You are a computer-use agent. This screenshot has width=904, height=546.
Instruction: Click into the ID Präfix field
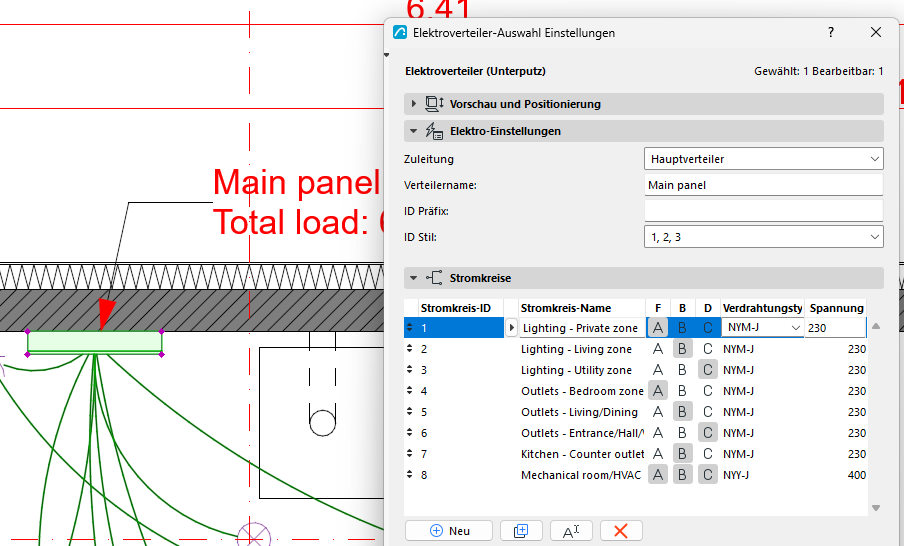pyautogui.click(x=763, y=211)
